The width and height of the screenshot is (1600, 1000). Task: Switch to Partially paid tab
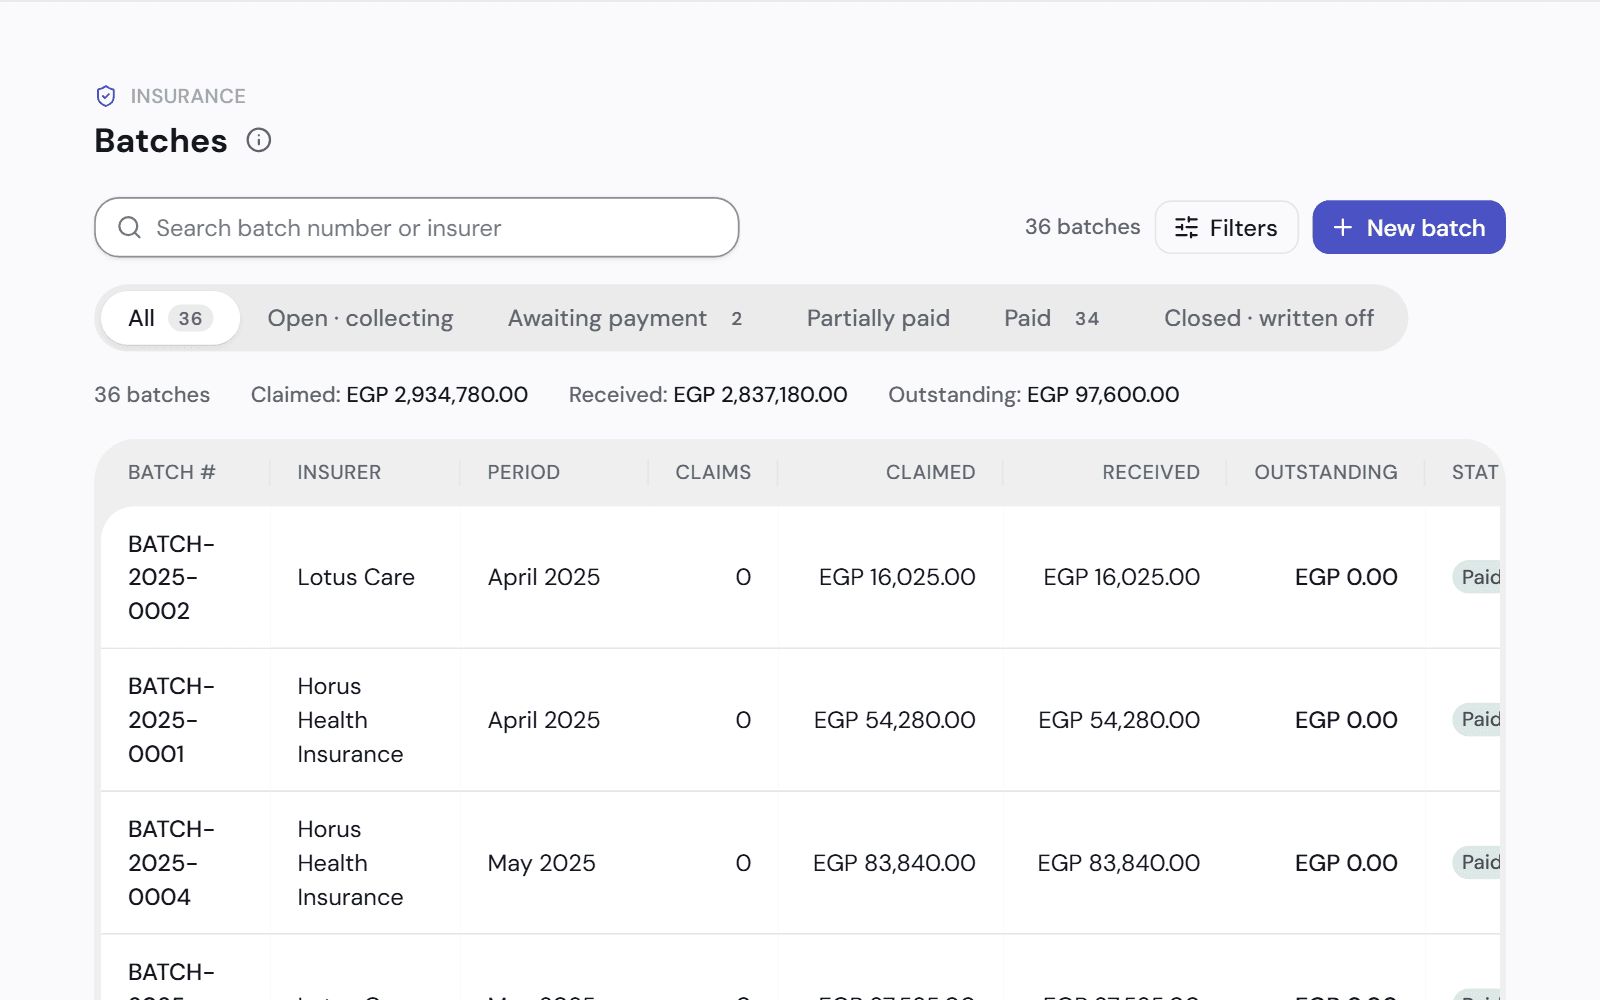(x=878, y=318)
